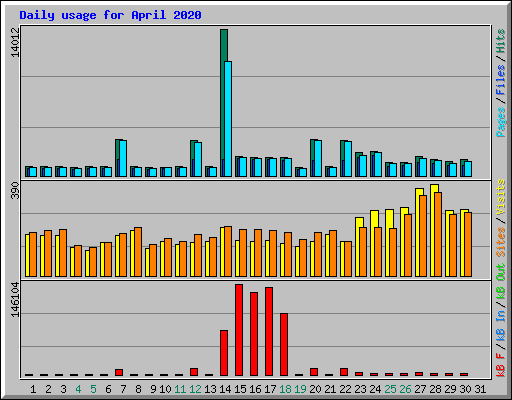This screenshot has height=400, width=512.
Task: Click the 'Files' legend label
Action: 501,80
